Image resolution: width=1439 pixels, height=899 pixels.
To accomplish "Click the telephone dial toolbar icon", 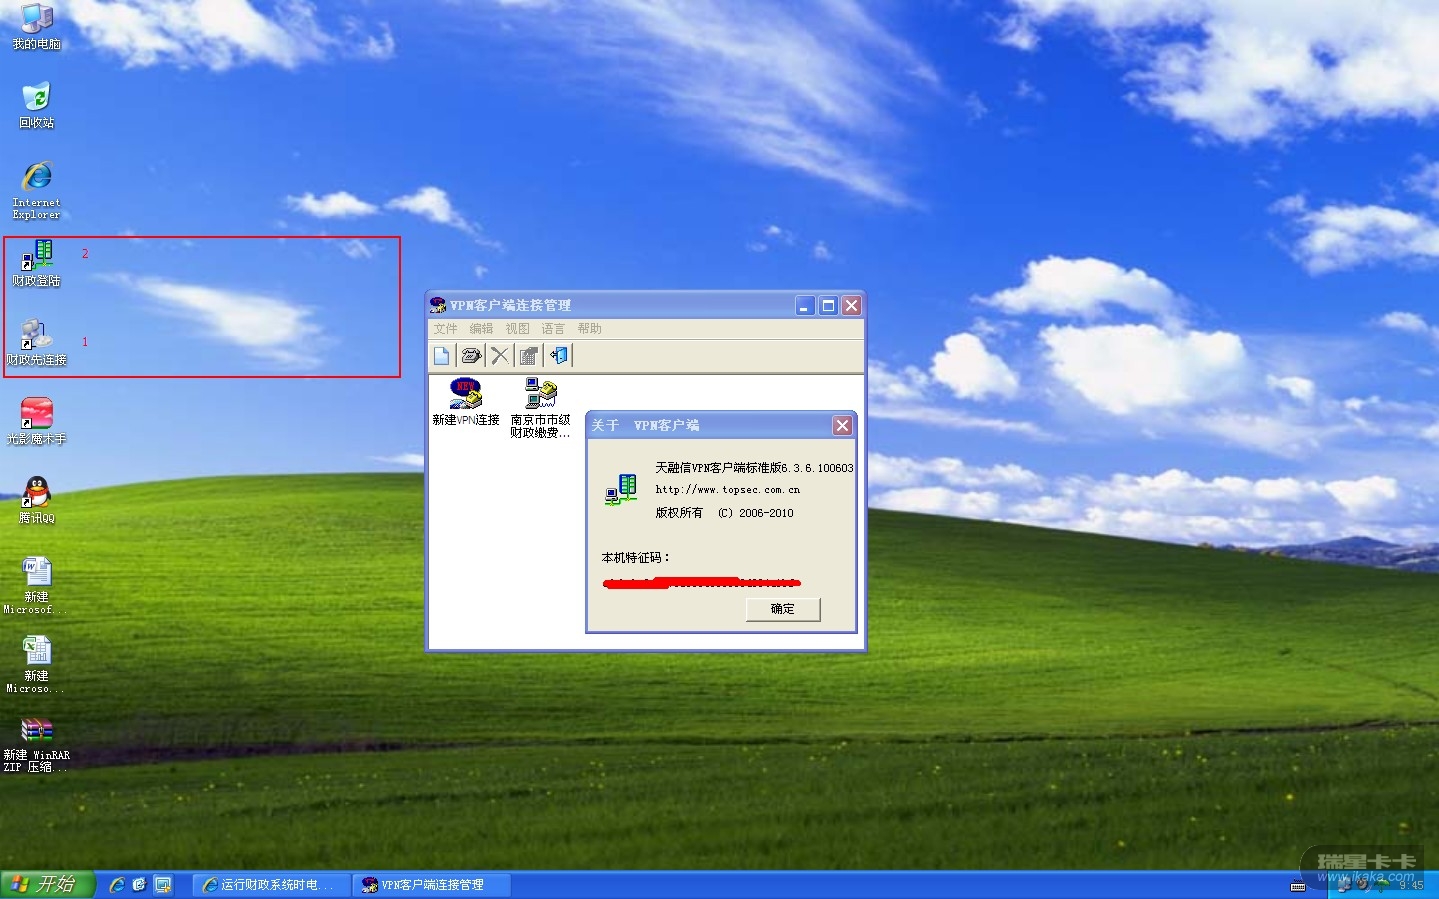I will point(471,355).
